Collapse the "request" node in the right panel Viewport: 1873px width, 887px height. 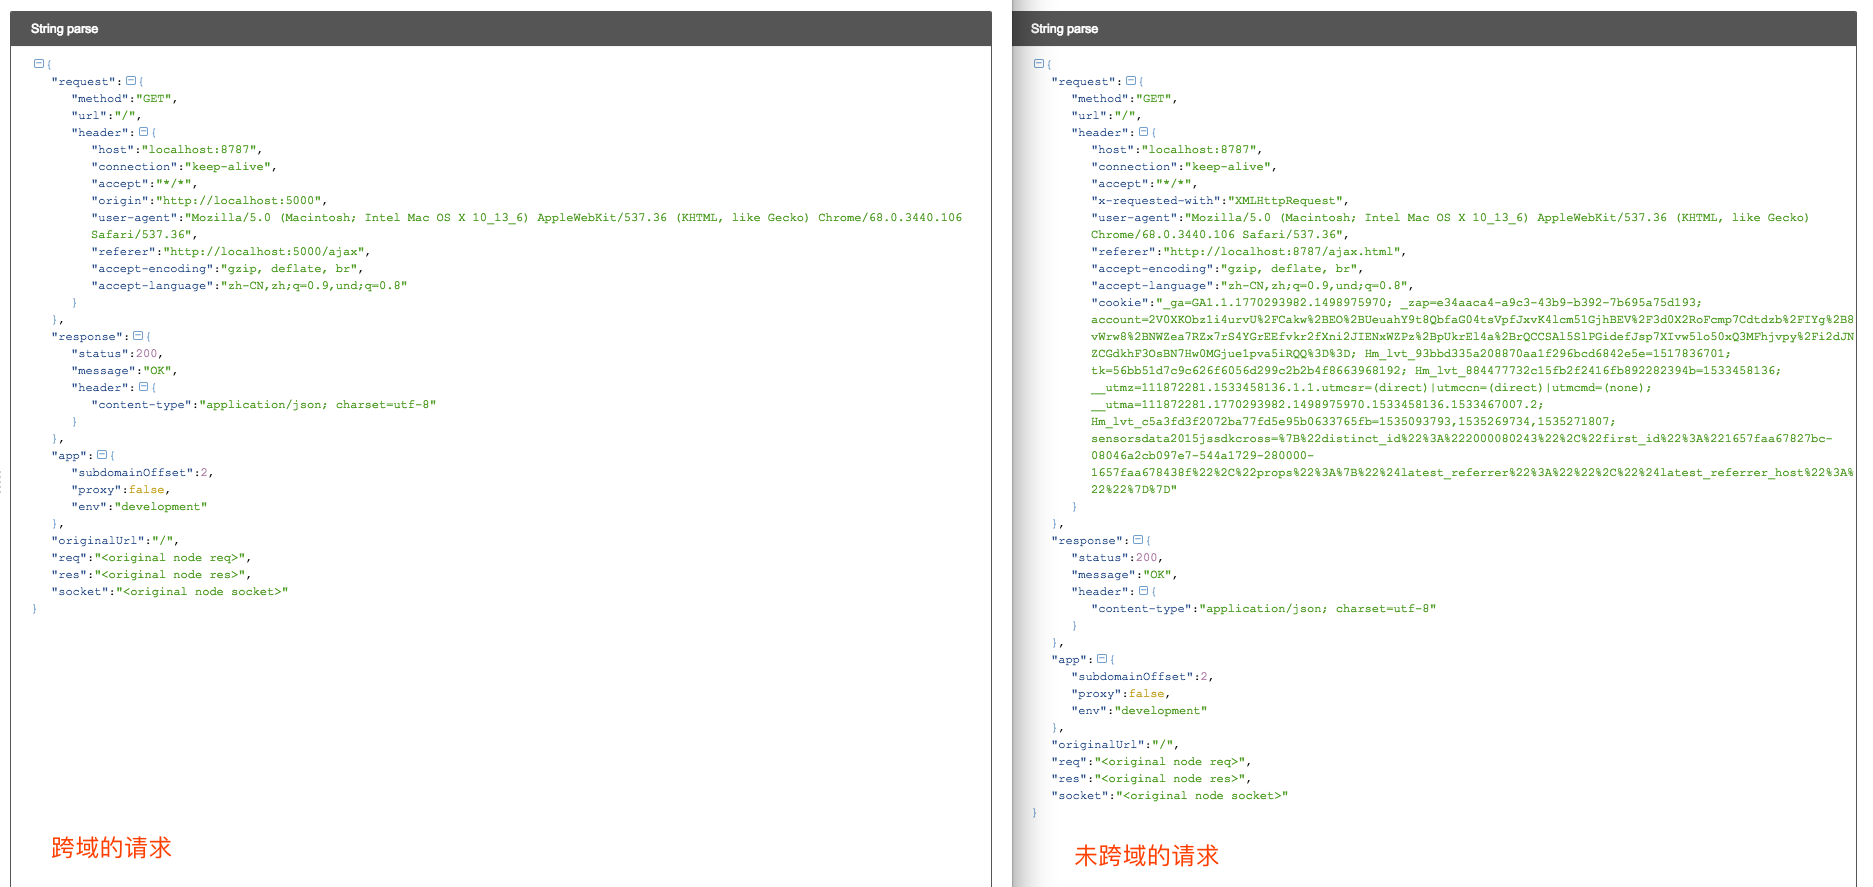(1131, 81)
